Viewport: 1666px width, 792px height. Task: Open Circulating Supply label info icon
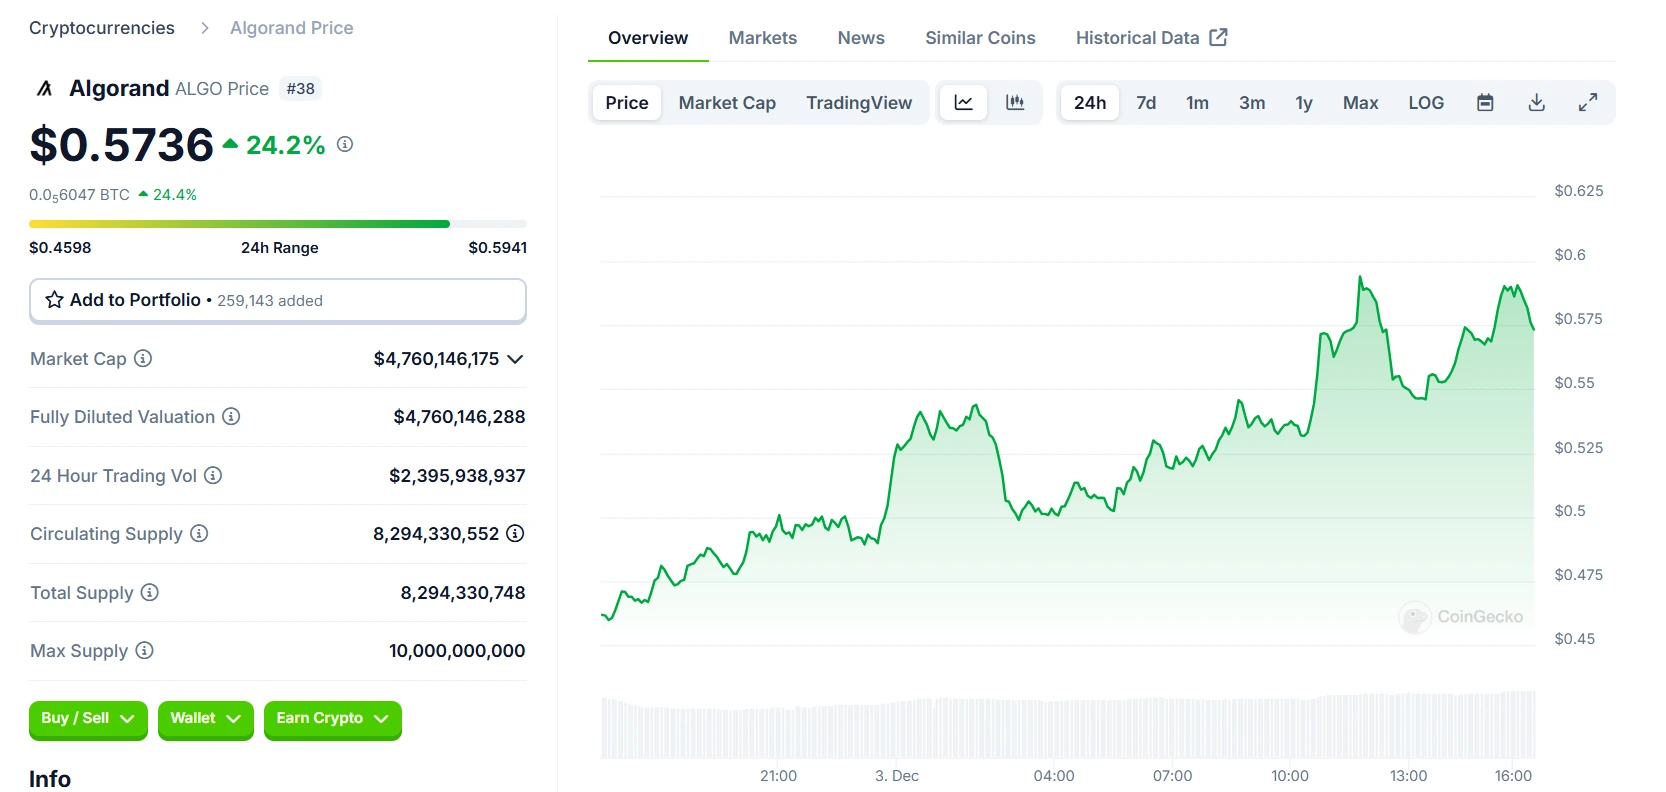point(199,533)
